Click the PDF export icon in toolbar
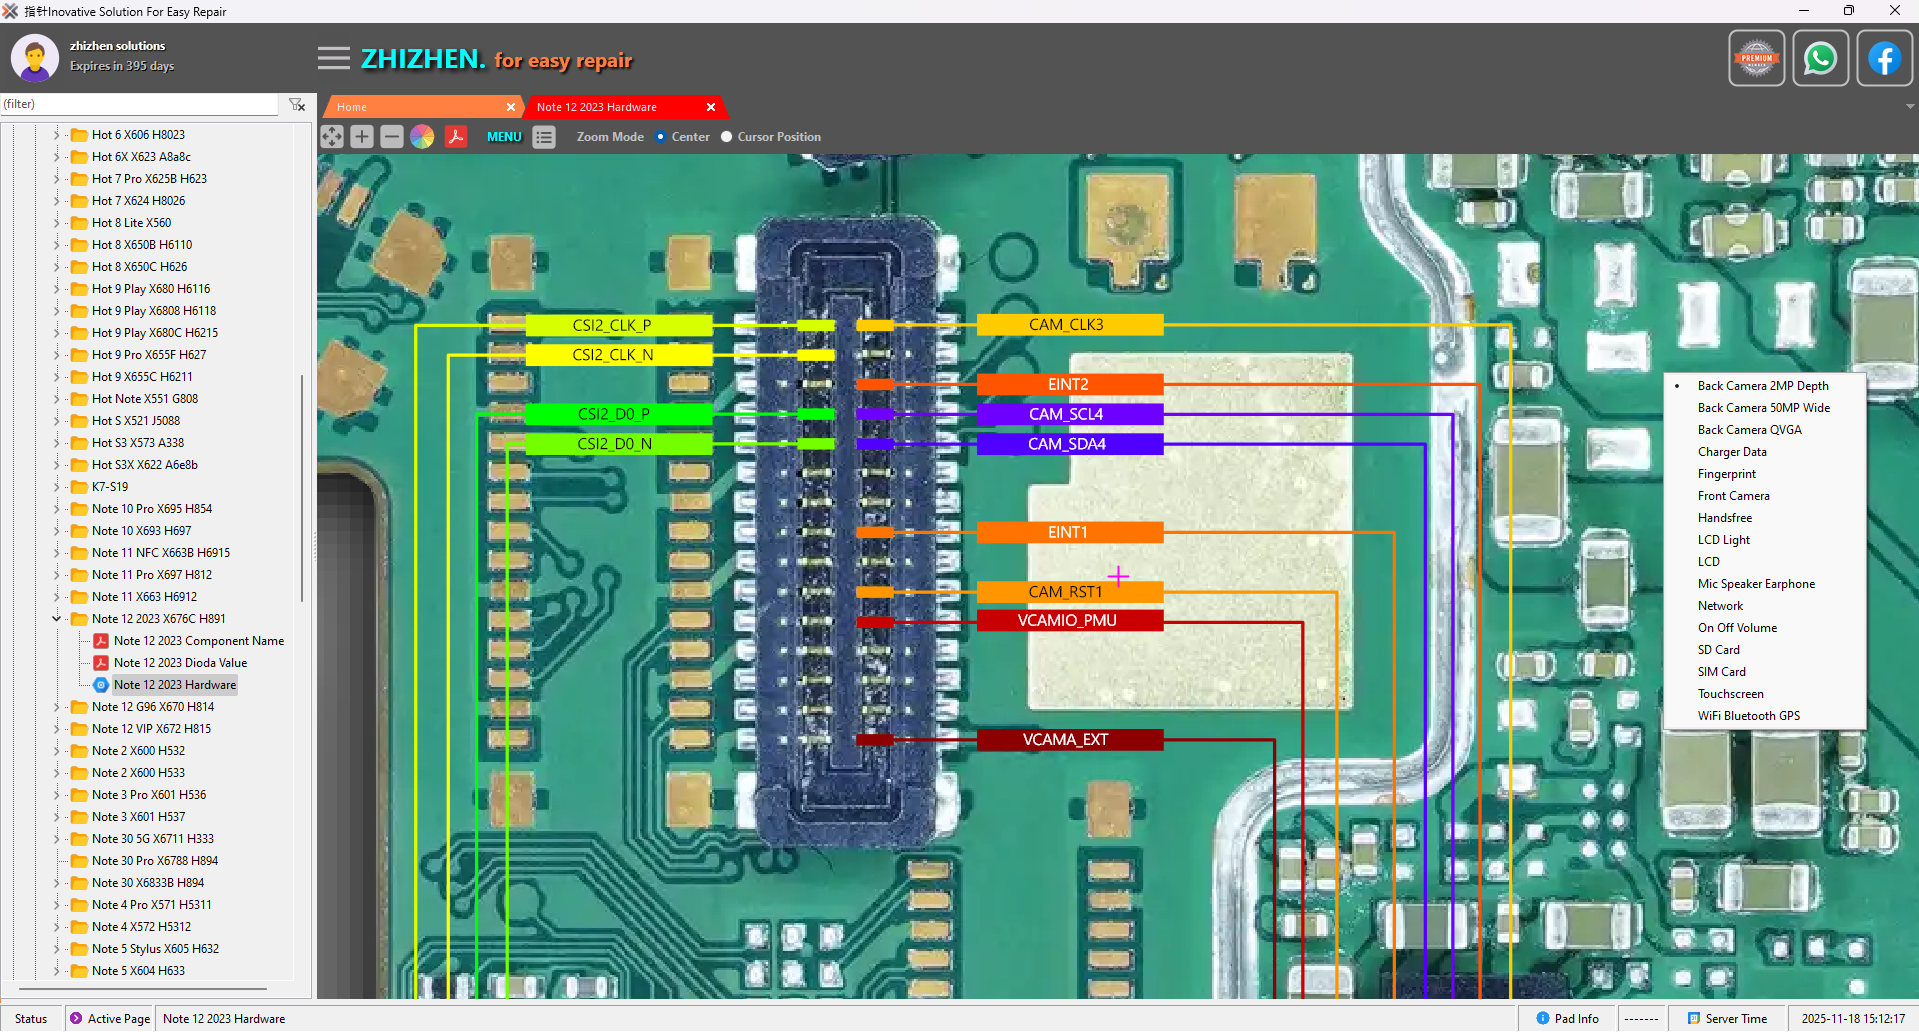This screenshot has width=1919, height=1032. (456, 137)
